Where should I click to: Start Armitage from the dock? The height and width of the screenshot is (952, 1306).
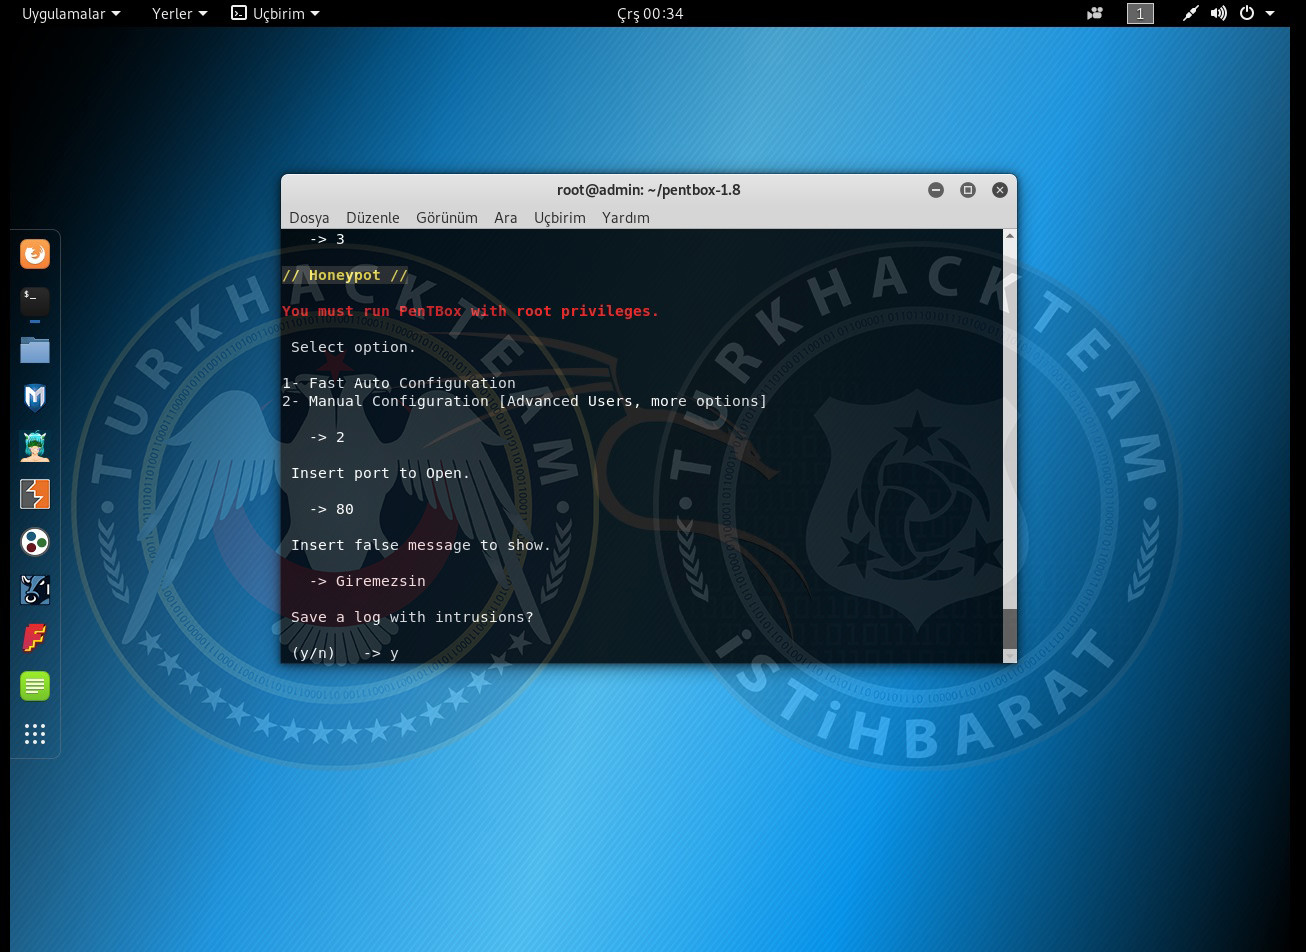[35, 445]
